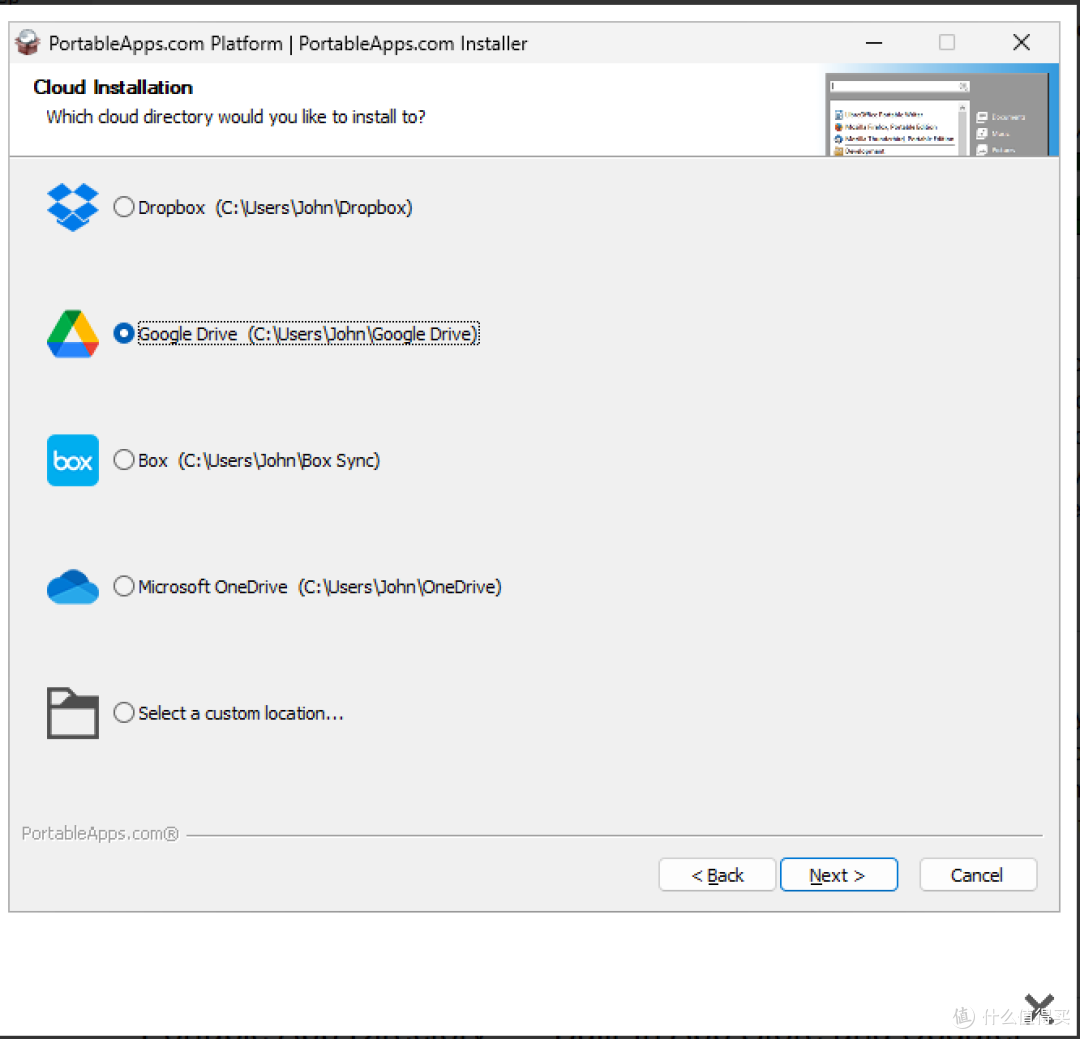Cancel the installation
The image size is (1080, 1039).
(x=978, y=875)
